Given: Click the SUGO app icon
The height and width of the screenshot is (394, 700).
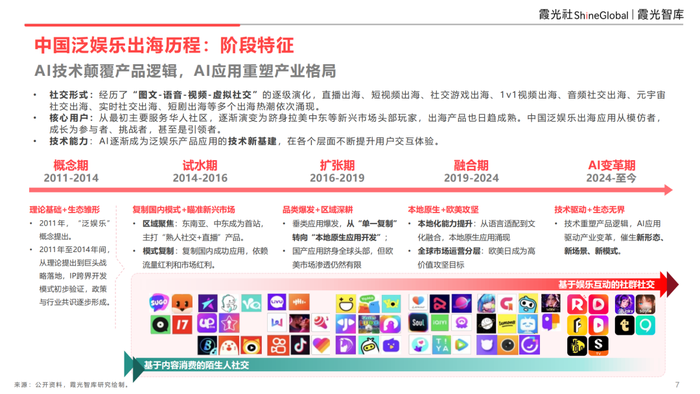Looking at the screenshot, I should [x=159, y=303].
